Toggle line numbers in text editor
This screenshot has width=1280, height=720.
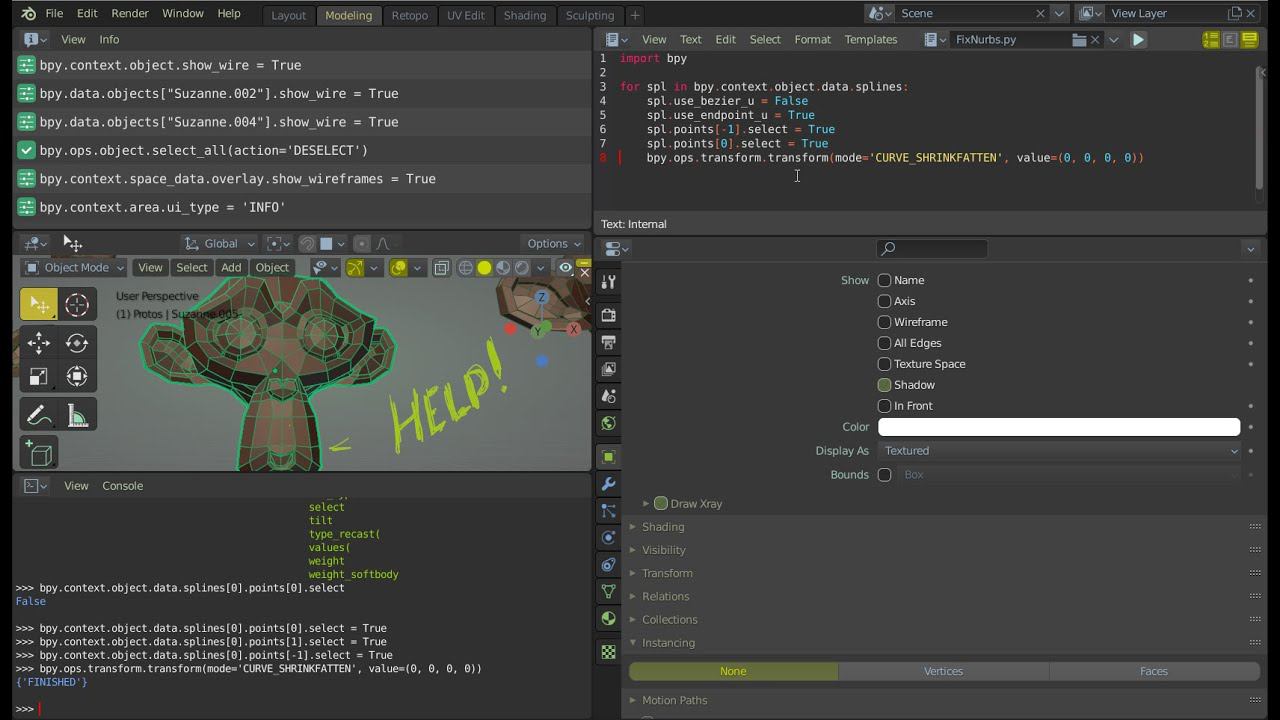click(1211, 40)
